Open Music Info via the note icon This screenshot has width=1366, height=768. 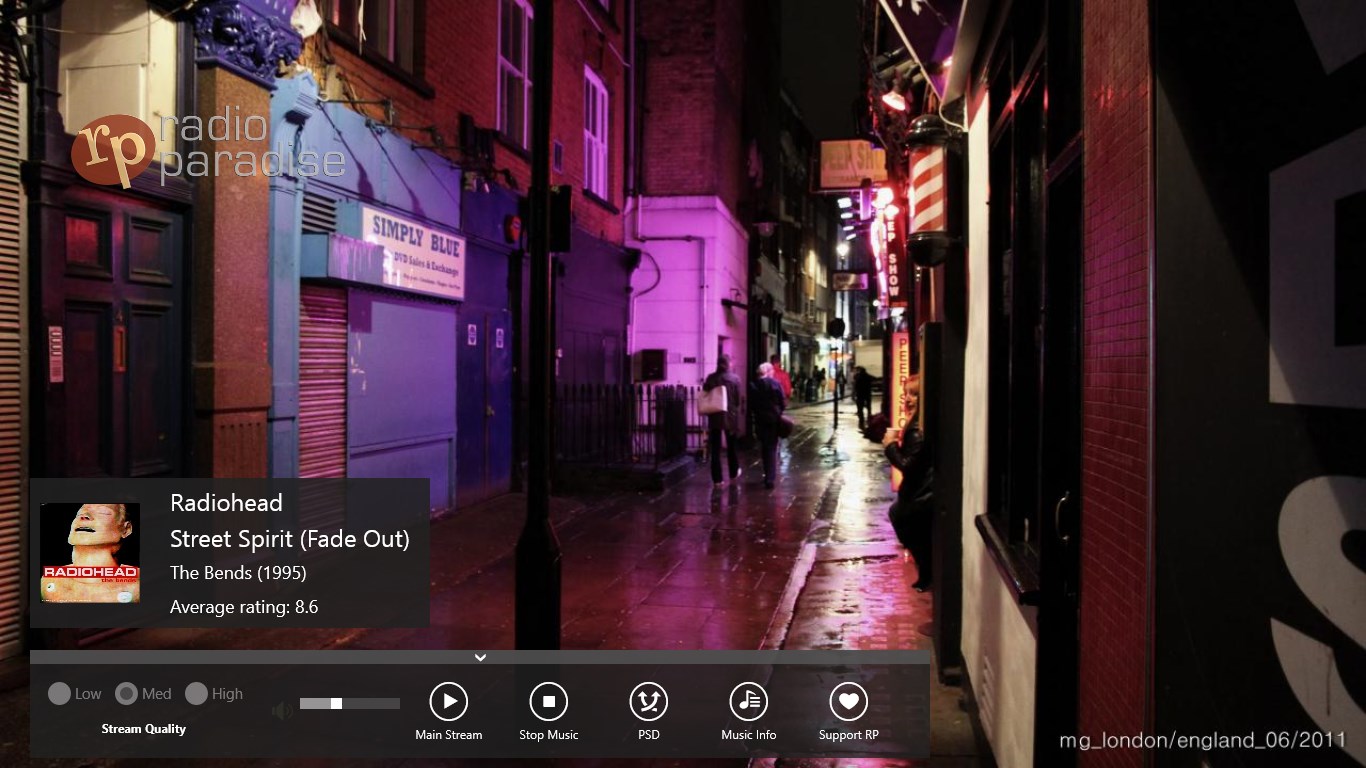(x=748, y=700)
